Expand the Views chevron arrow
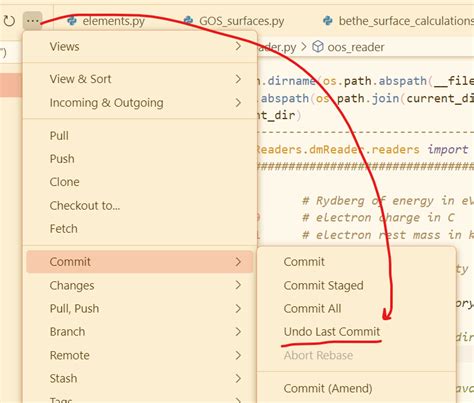 (238, 46)
